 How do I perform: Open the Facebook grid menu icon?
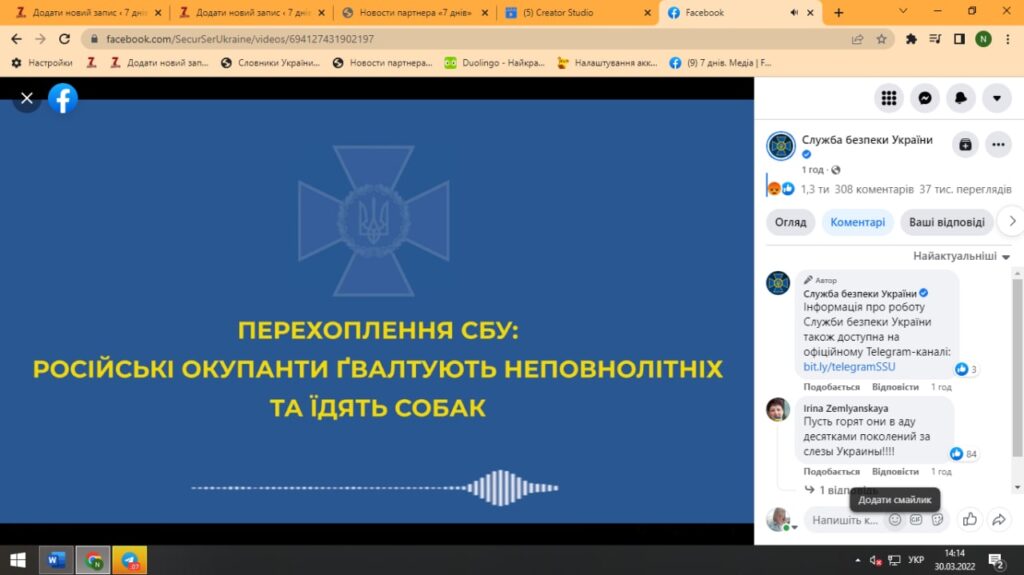coord(889,98)
